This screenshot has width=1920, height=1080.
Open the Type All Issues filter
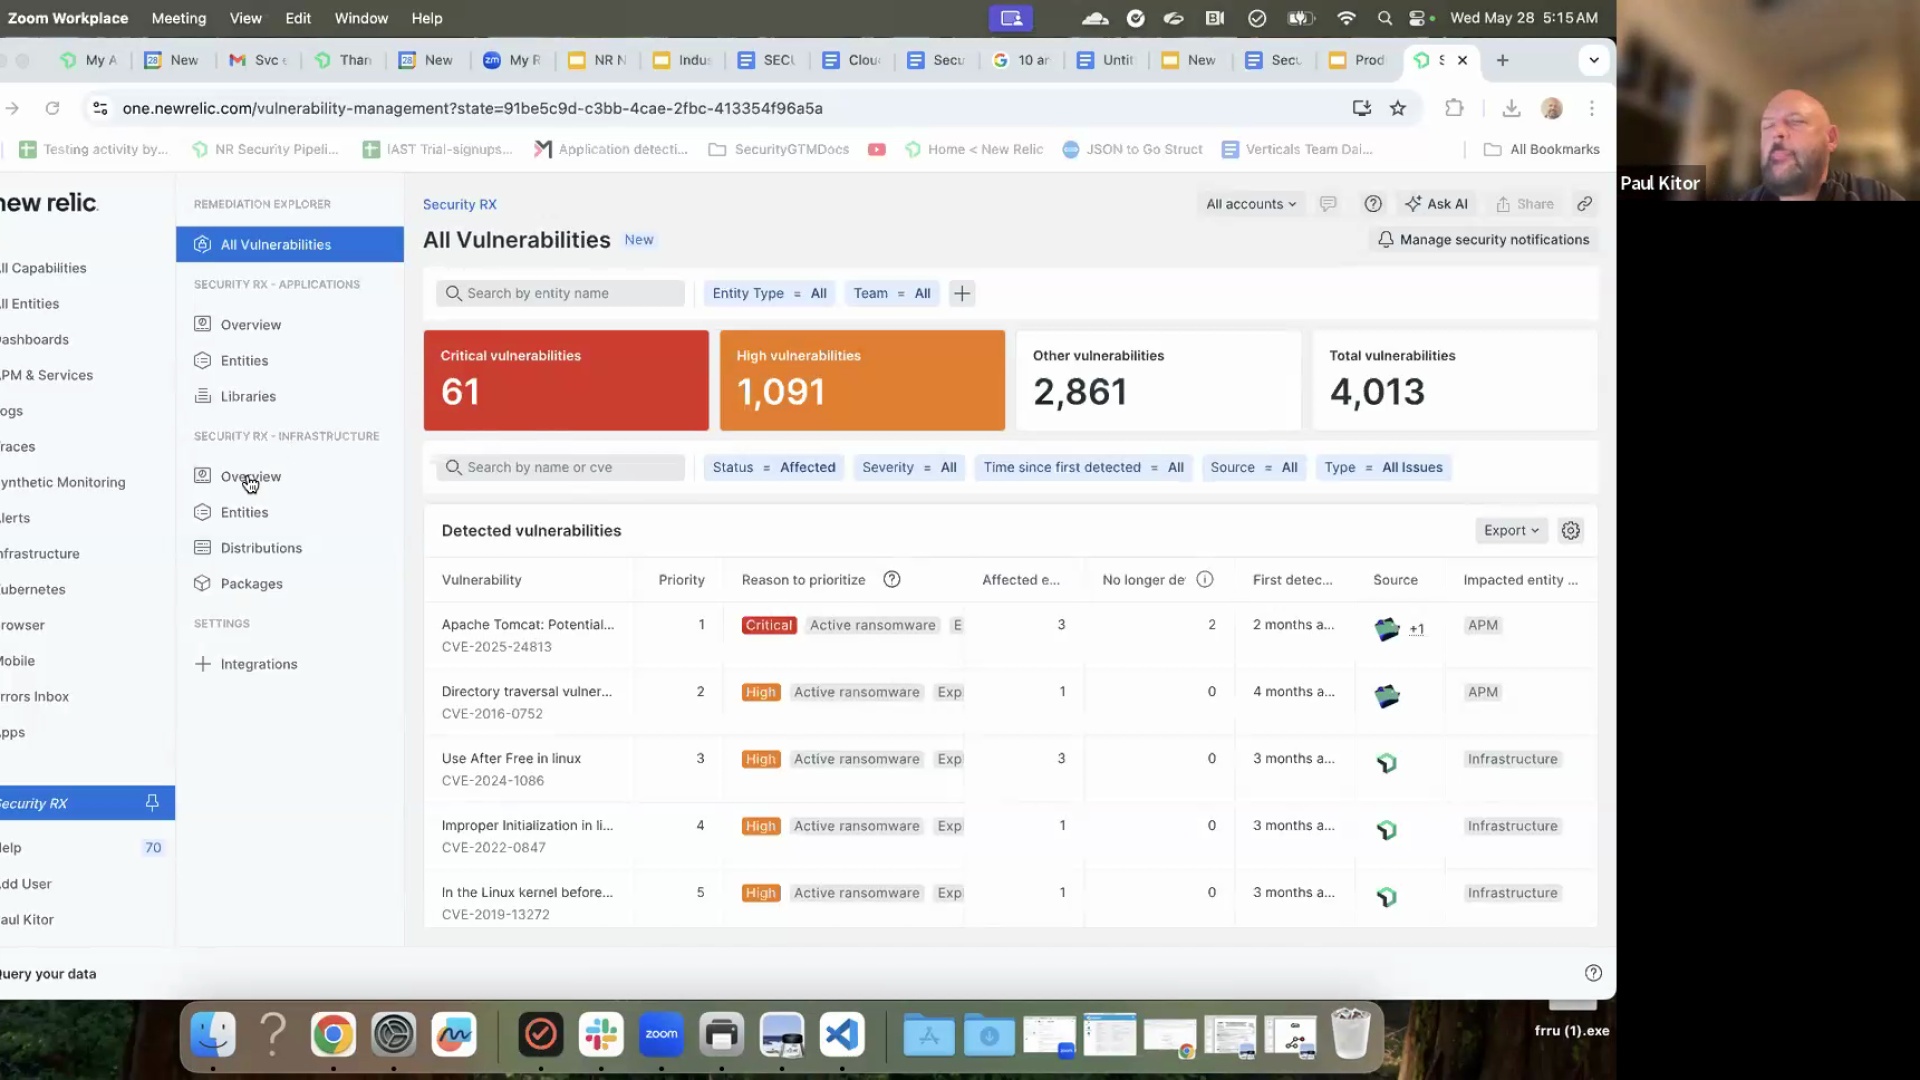pyautogui.click(x=1383, y=468)
